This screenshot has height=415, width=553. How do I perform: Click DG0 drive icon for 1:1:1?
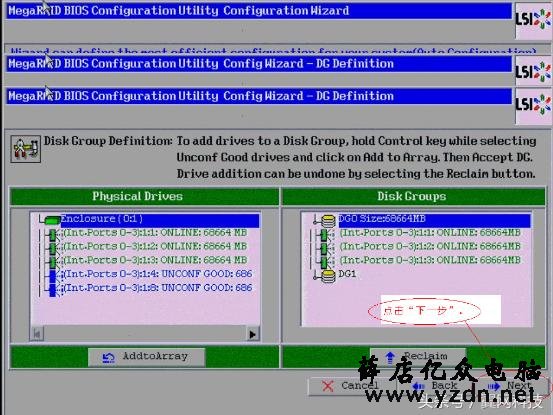pos(324,234)
